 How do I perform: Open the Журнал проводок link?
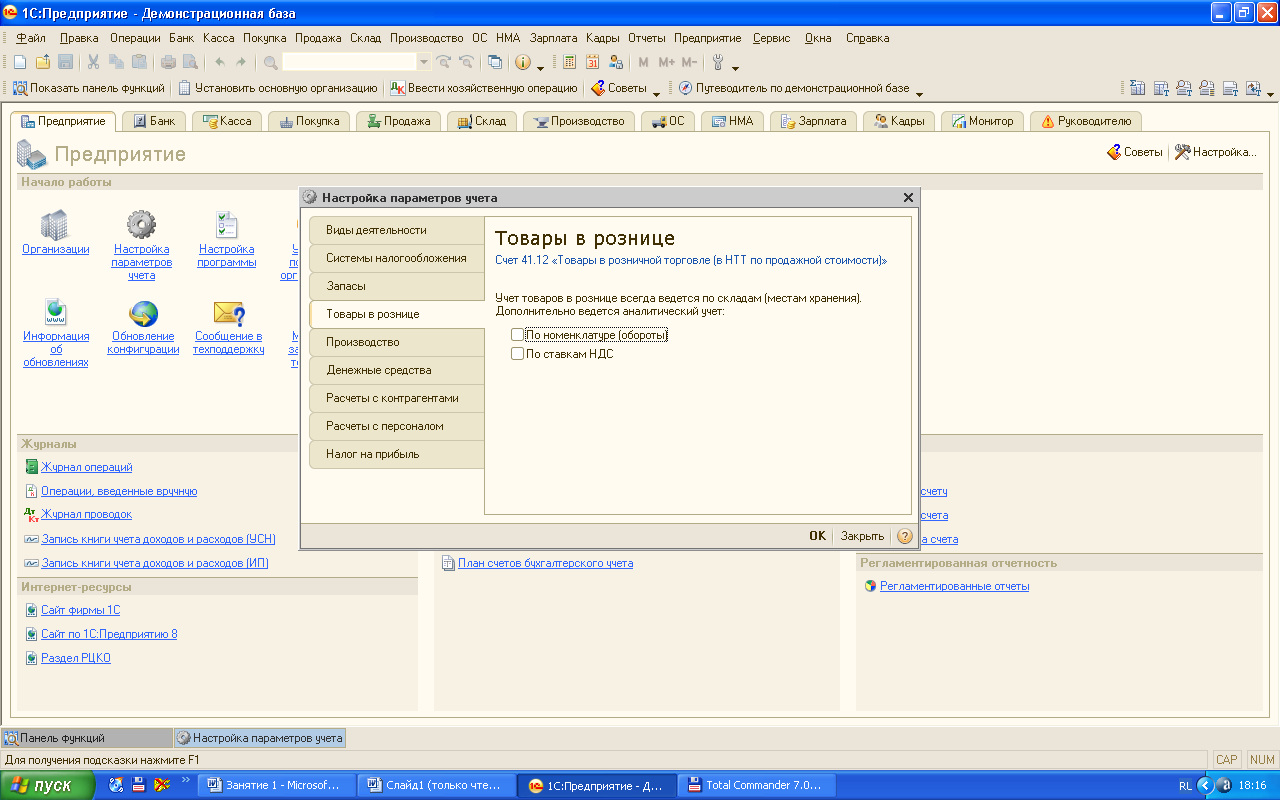(86, 514)
